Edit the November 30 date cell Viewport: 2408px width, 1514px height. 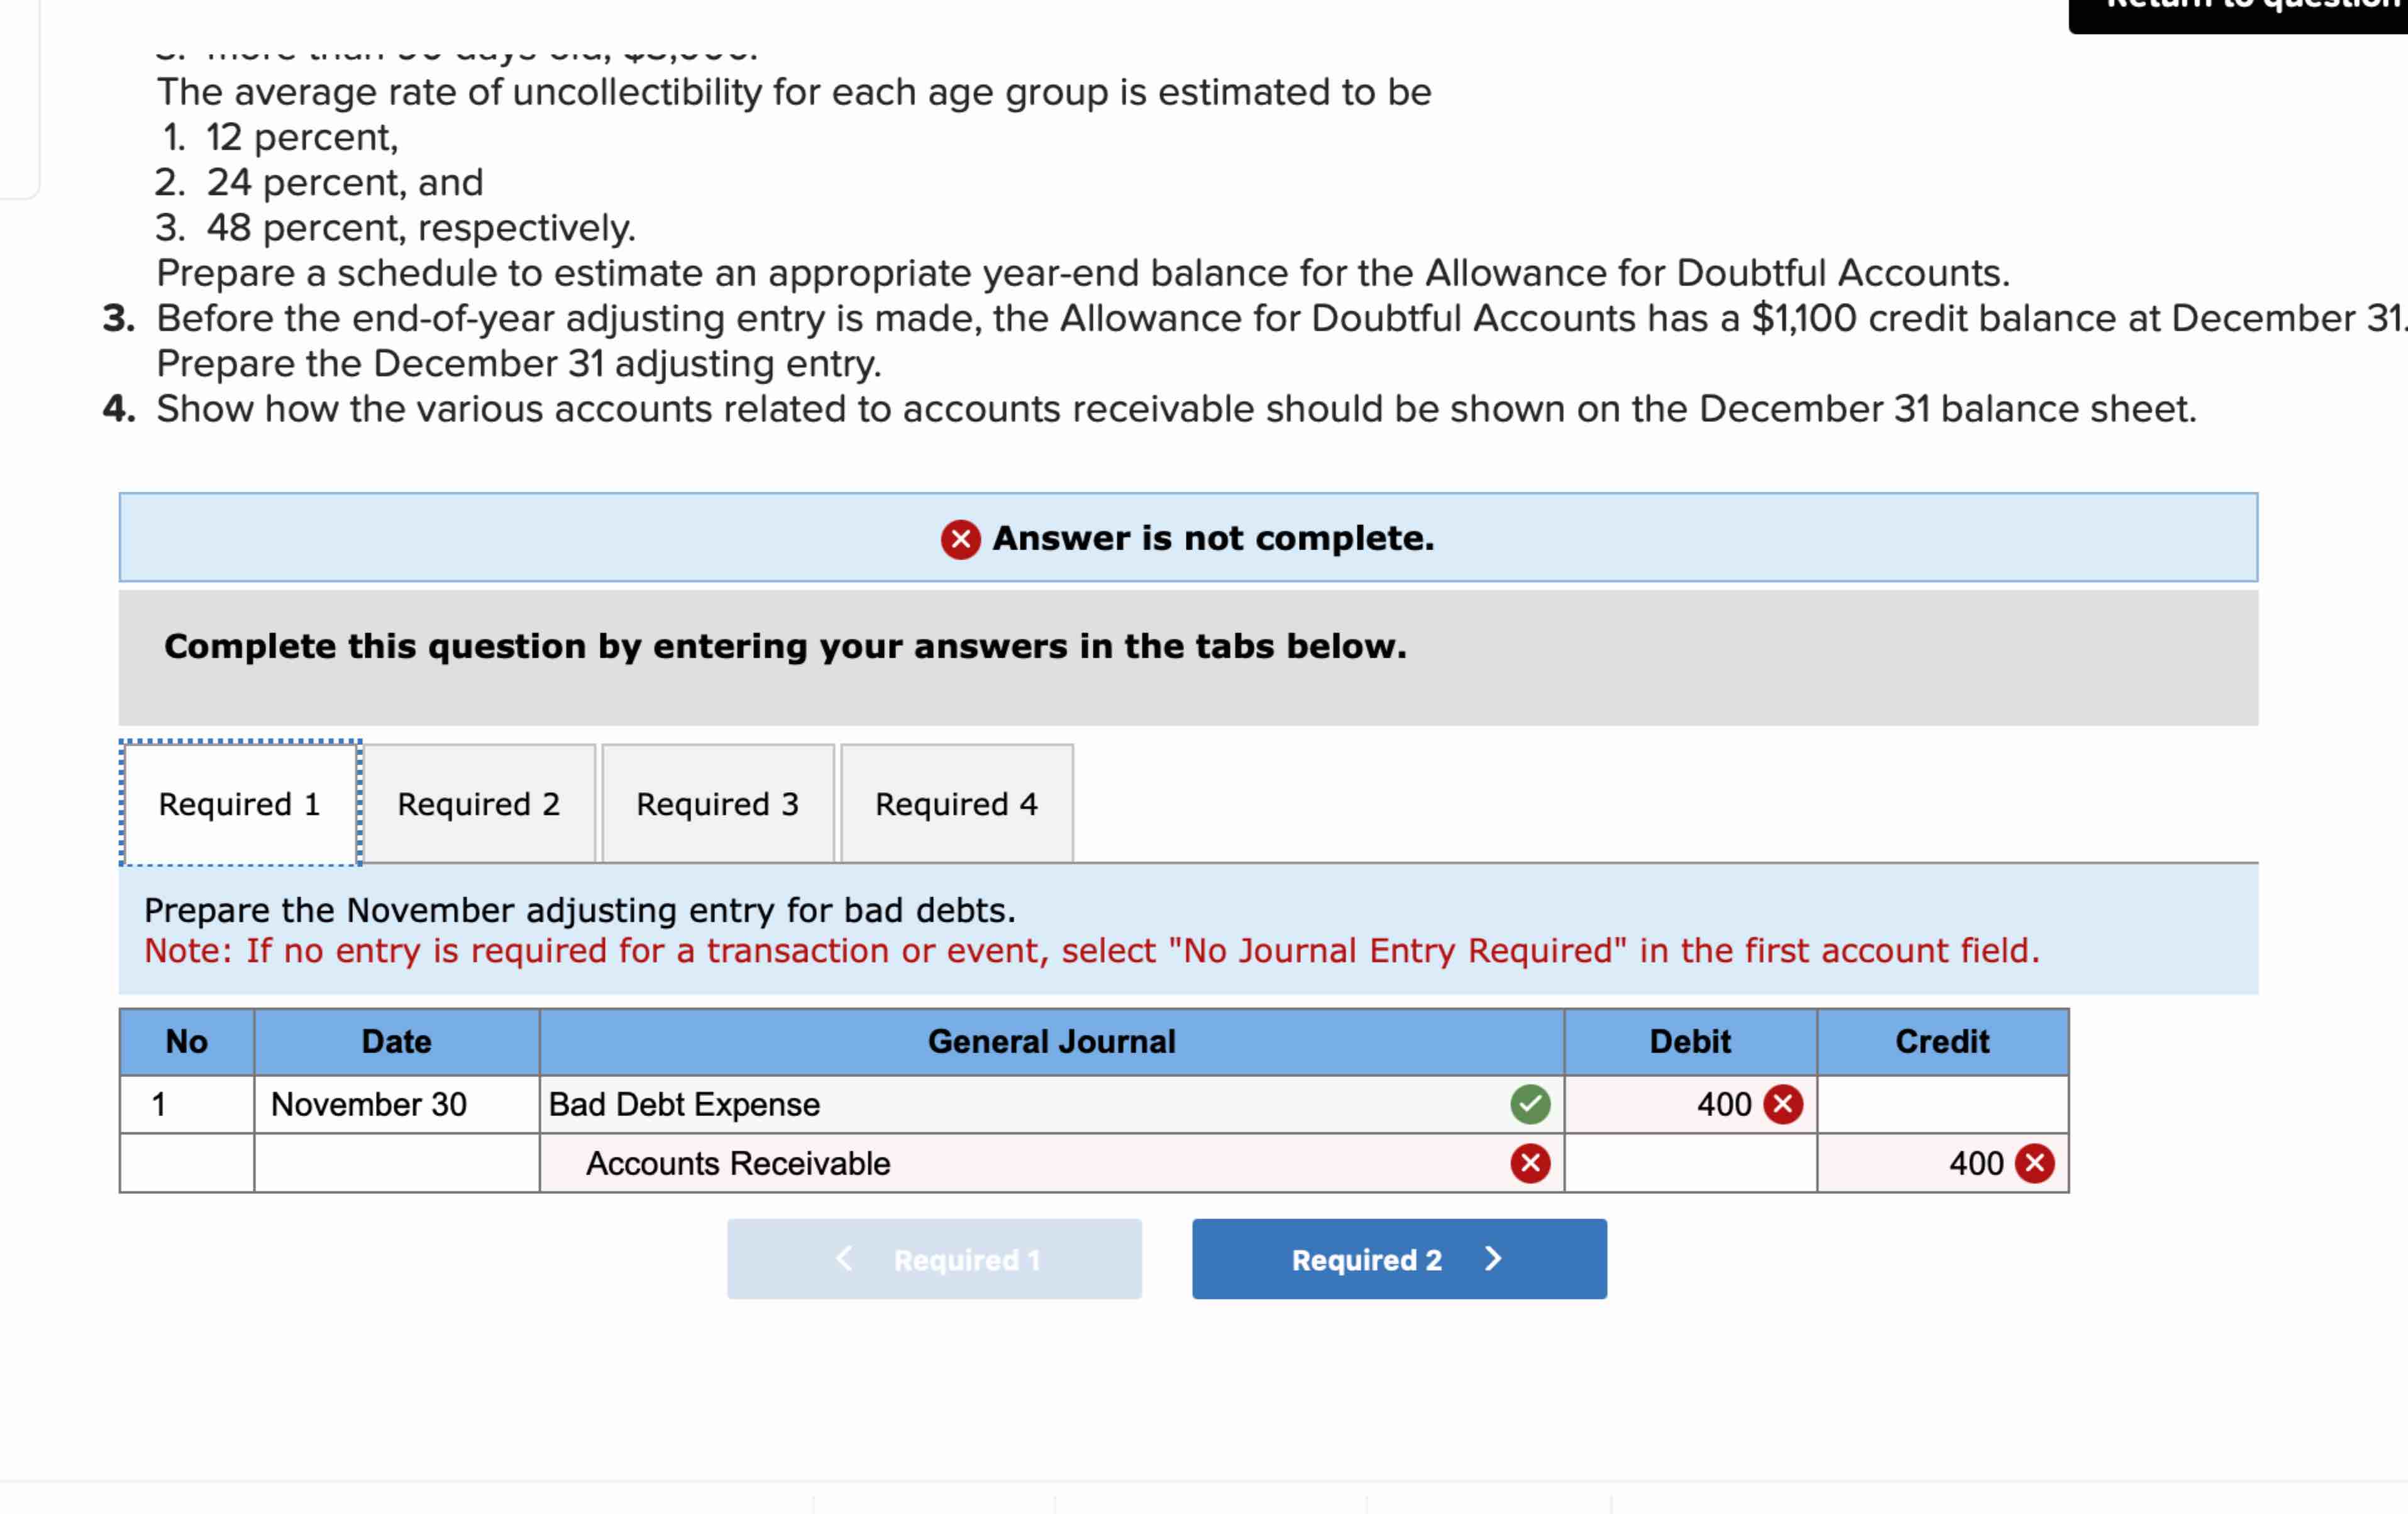pyautogui.click(x=396, y=1104)
